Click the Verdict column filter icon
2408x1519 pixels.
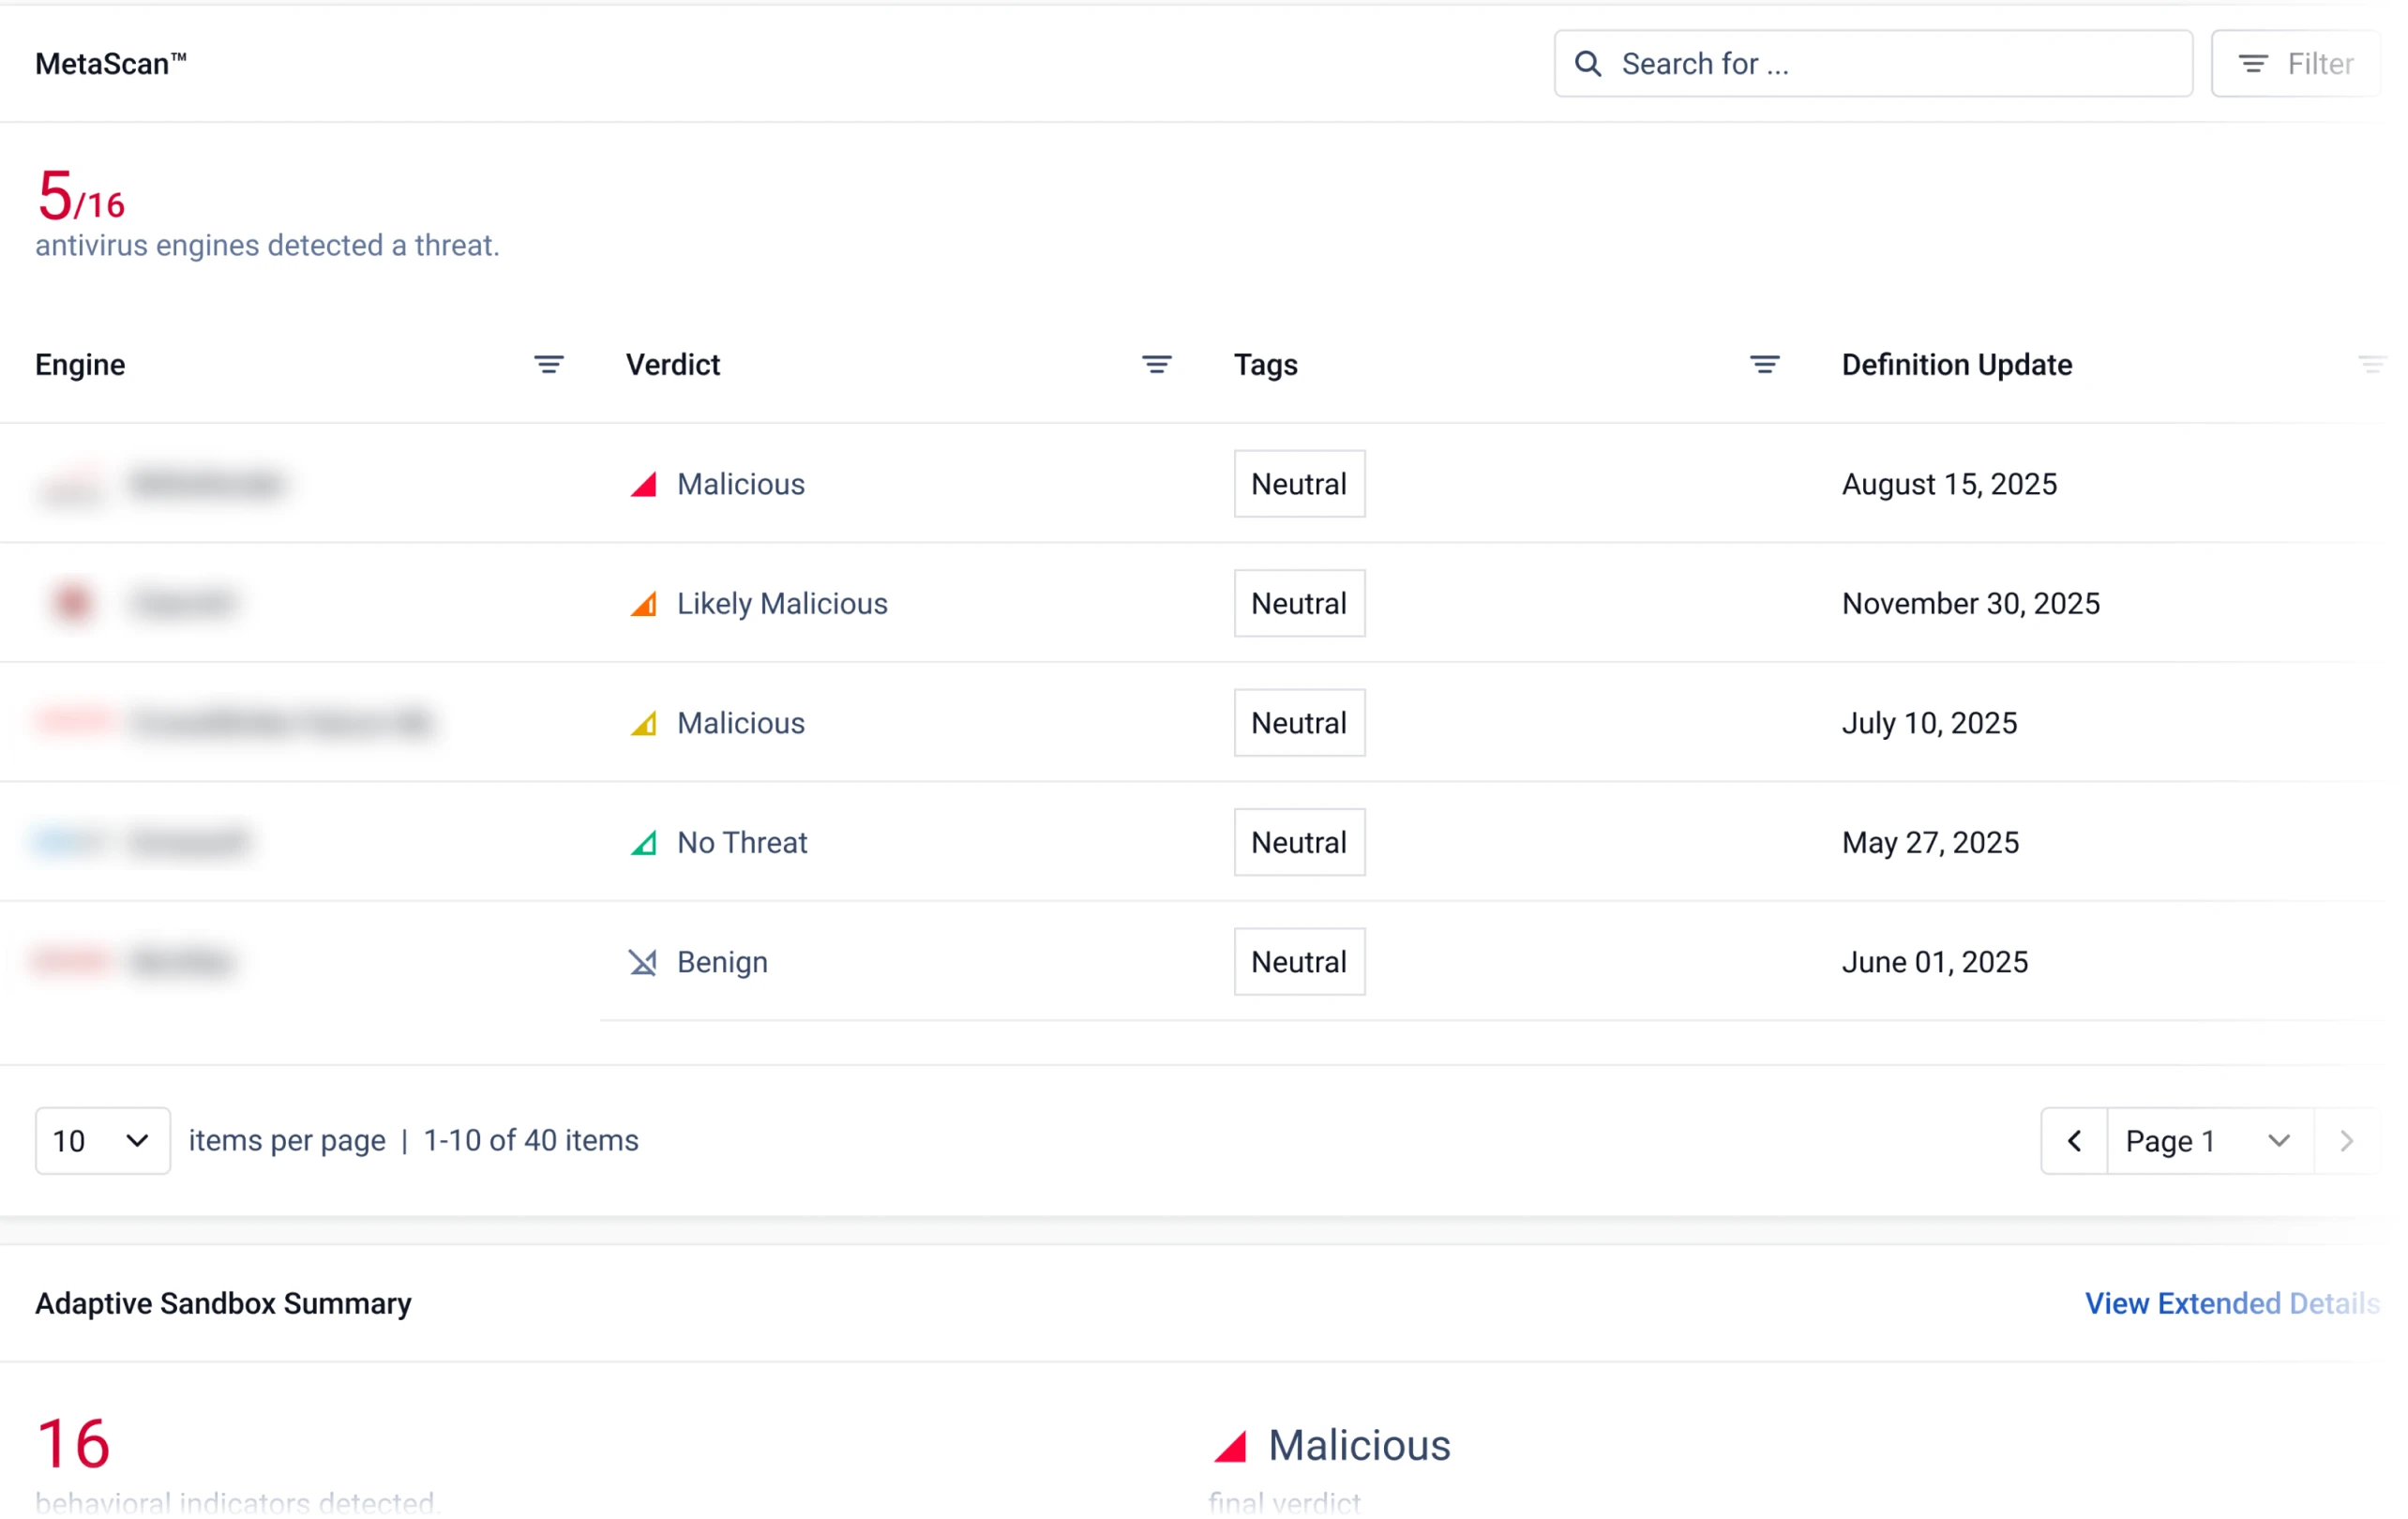[1156, 365]
